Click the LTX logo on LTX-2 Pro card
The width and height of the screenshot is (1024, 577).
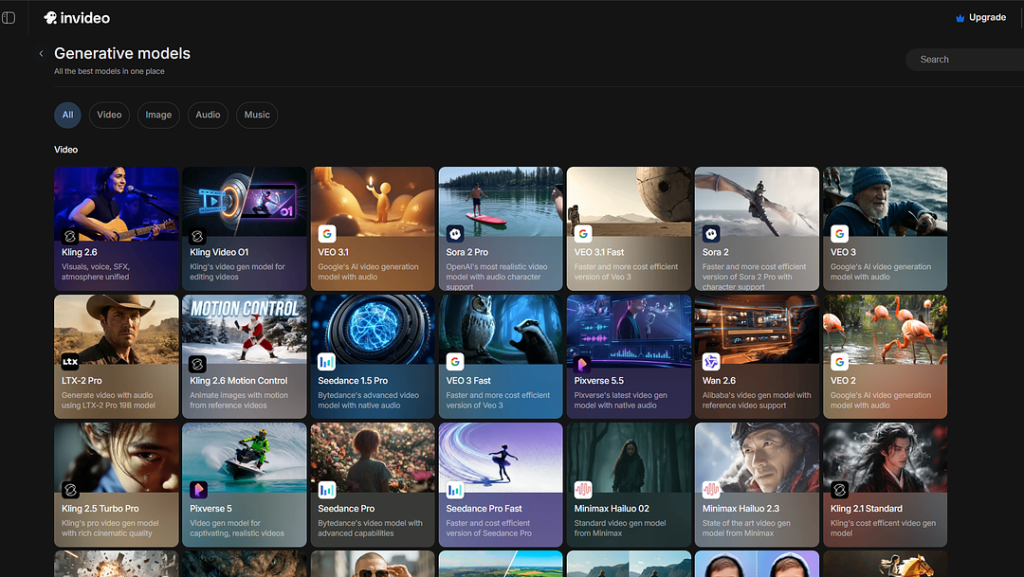coord(70,361)
